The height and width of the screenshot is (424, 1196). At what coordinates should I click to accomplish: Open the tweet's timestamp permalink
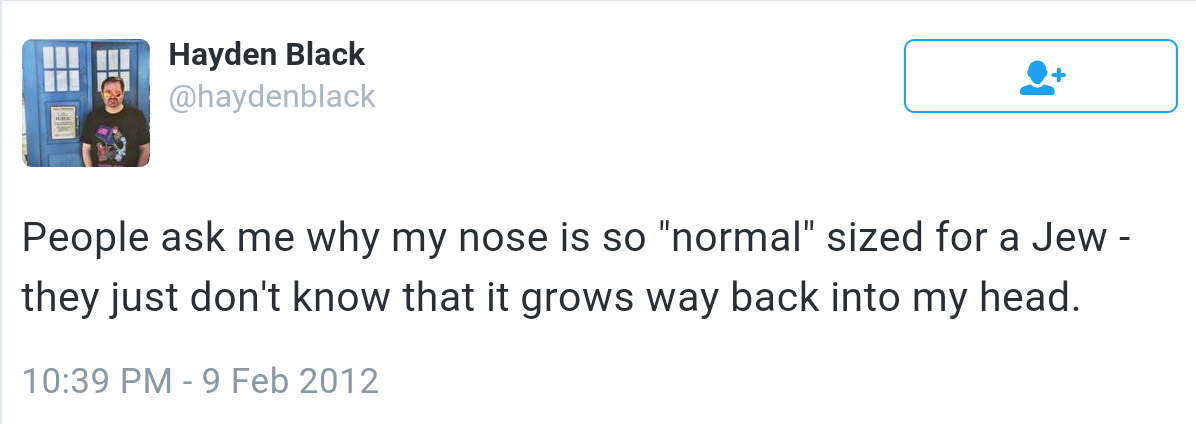point(201,381)
